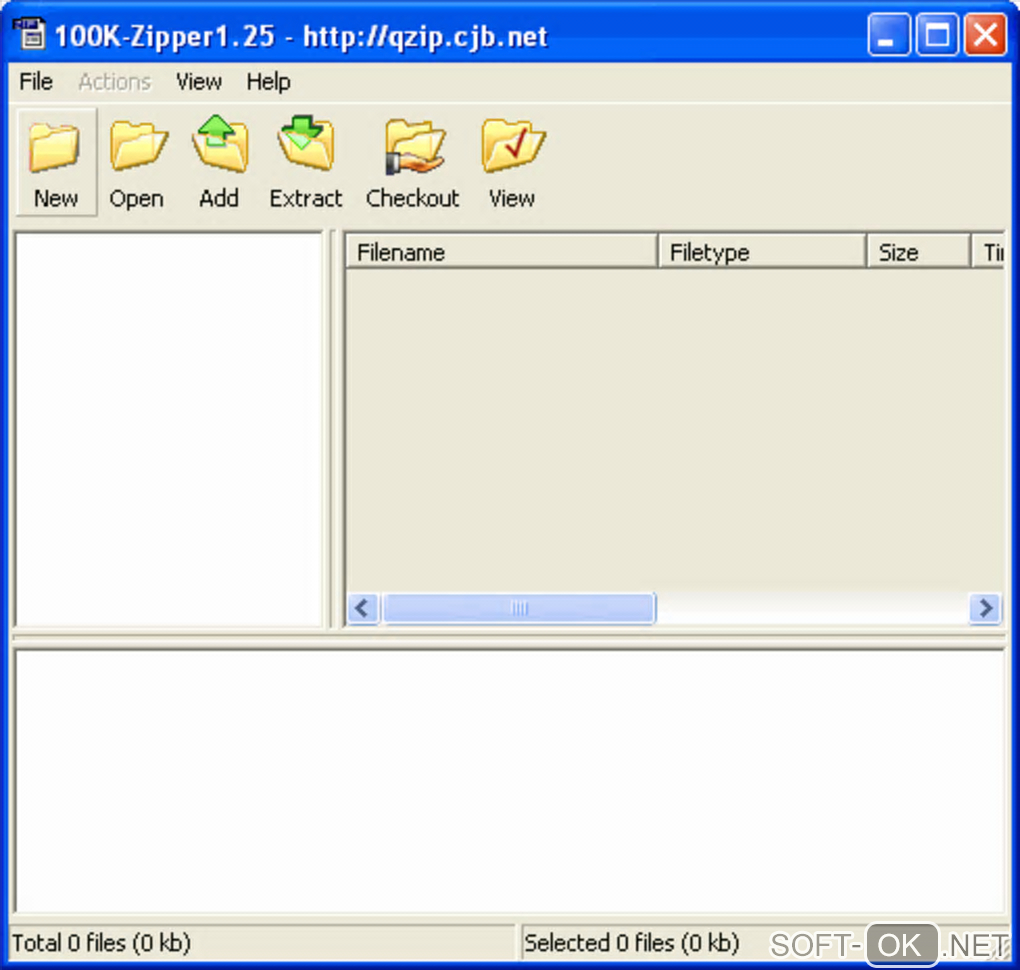Click the Selected 0 files status text
This screenshot has height=970, width=1020.
point(632,943)
